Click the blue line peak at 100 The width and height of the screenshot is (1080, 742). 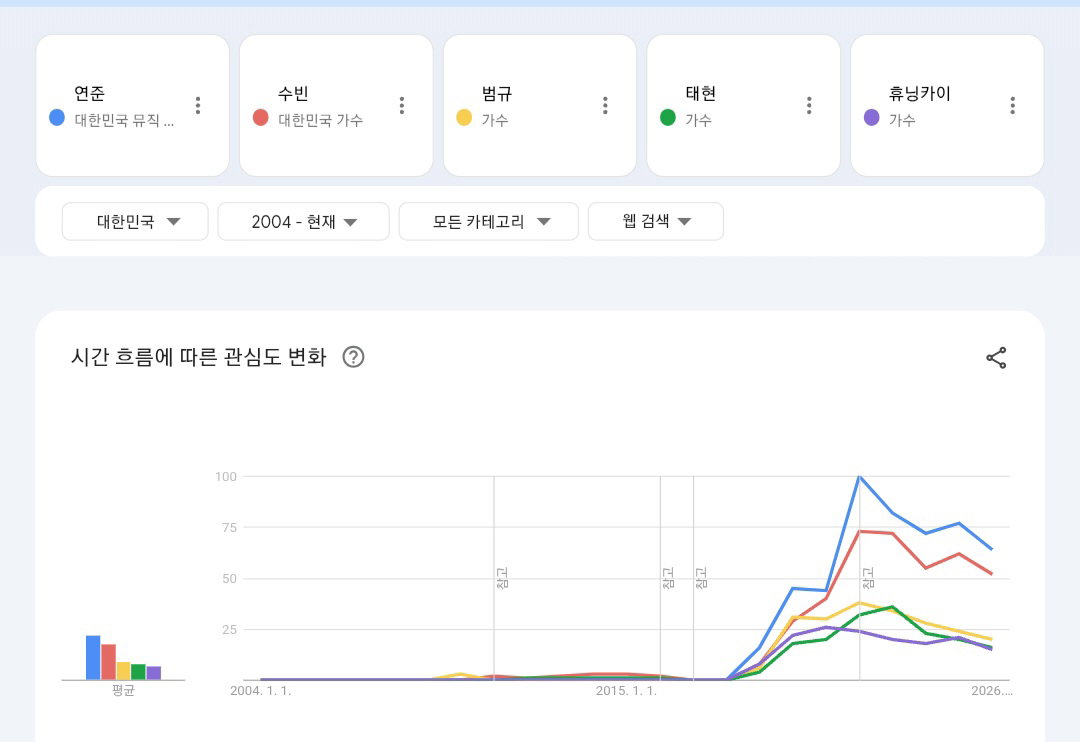click(x=859, y=476)
